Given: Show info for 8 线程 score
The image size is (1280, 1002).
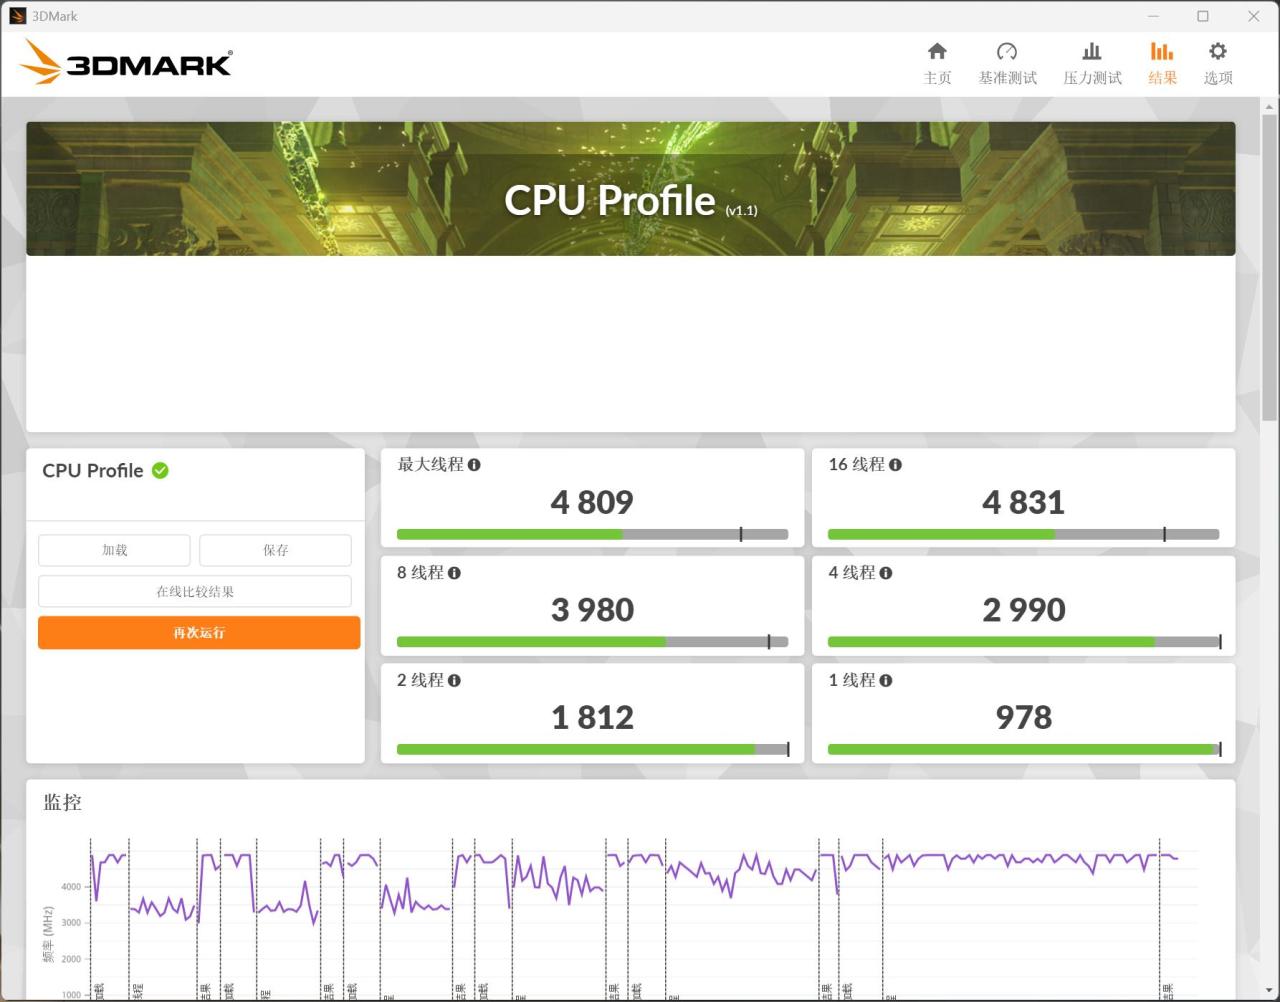Looking at the screenshot, I should pos(454,573).
